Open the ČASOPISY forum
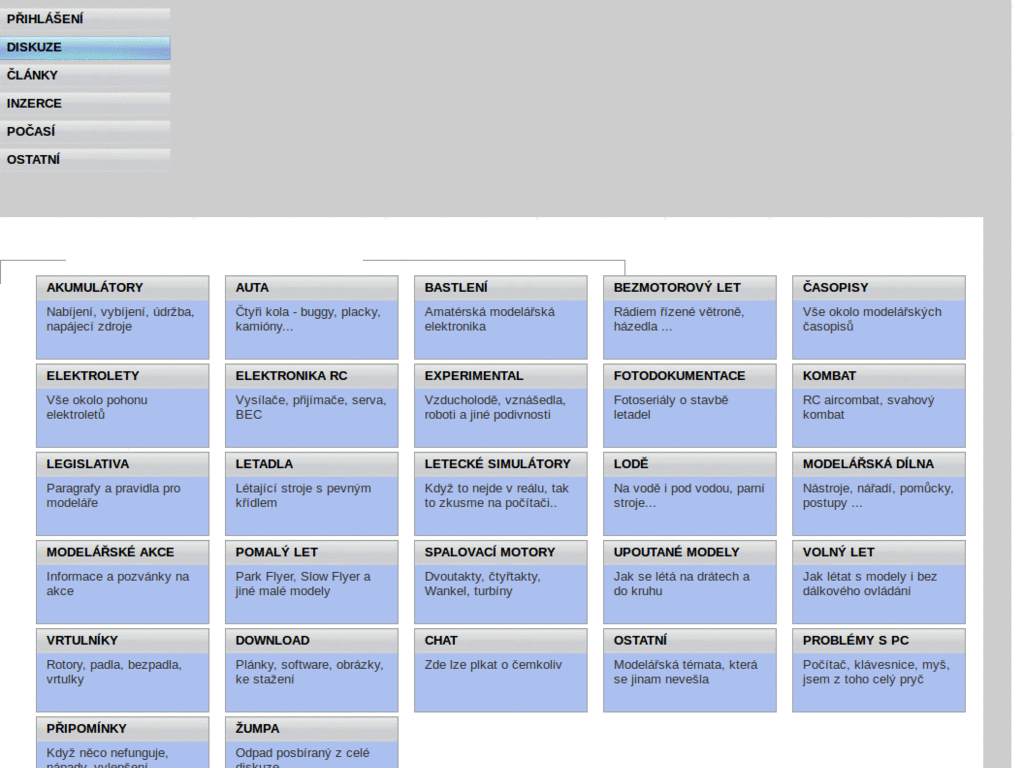This screenshot has height=768, width=1024. pyautogui.click(x=835, y=287)
